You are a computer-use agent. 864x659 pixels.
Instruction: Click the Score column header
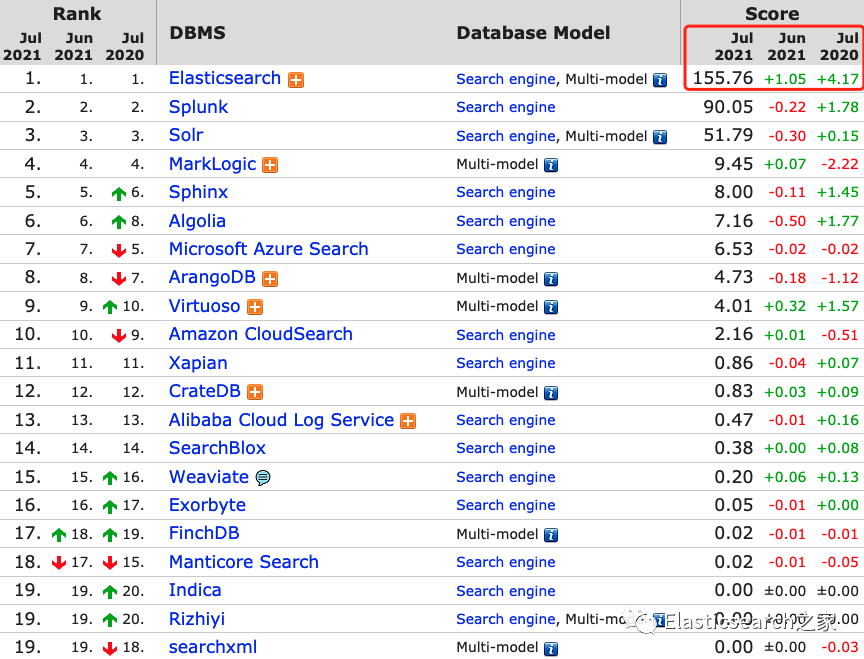[x=772, y=14]
